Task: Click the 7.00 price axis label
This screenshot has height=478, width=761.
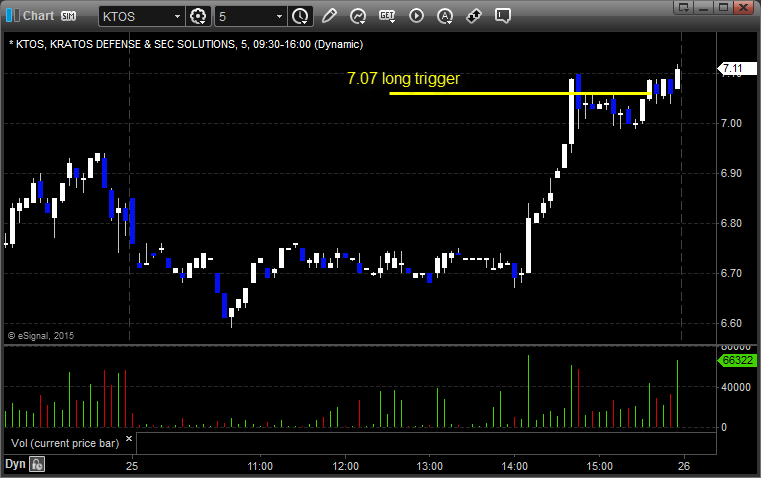Action: tap(731, 123)
